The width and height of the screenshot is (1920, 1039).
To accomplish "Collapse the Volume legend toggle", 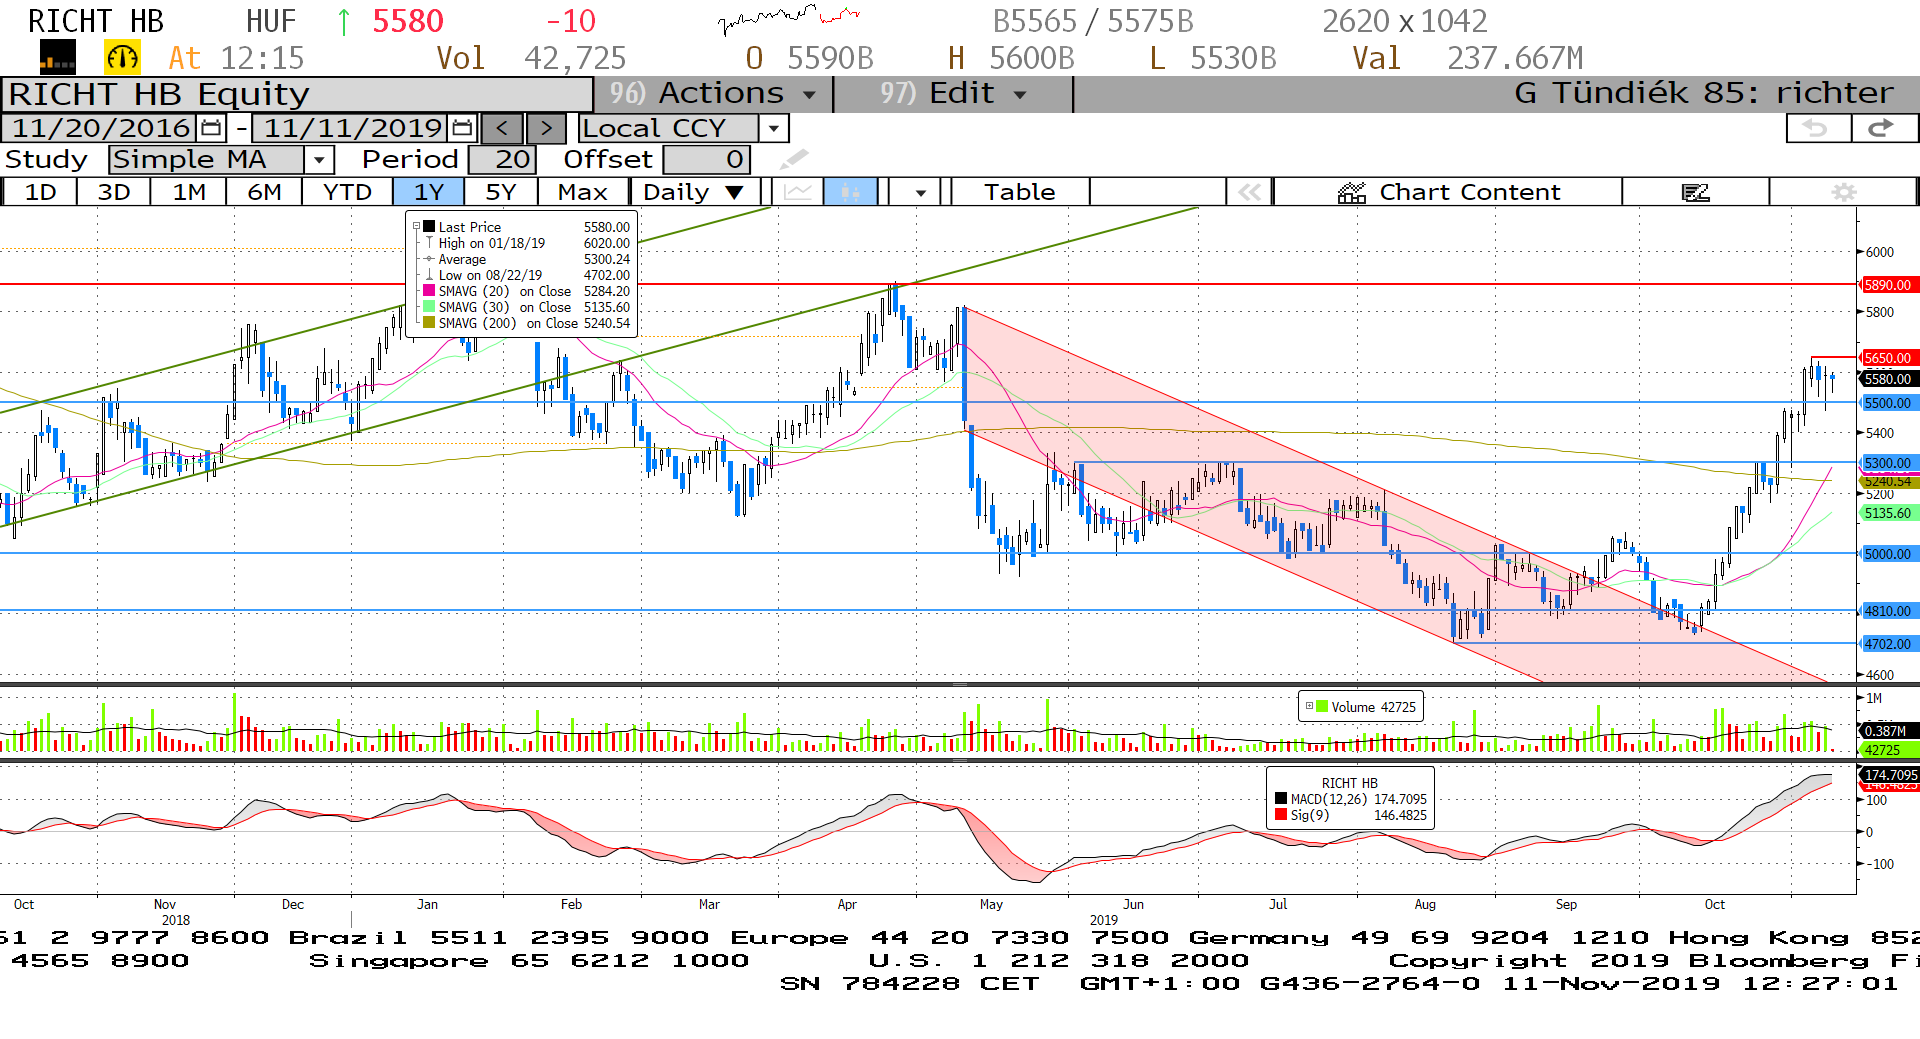I will [1309, 706].
